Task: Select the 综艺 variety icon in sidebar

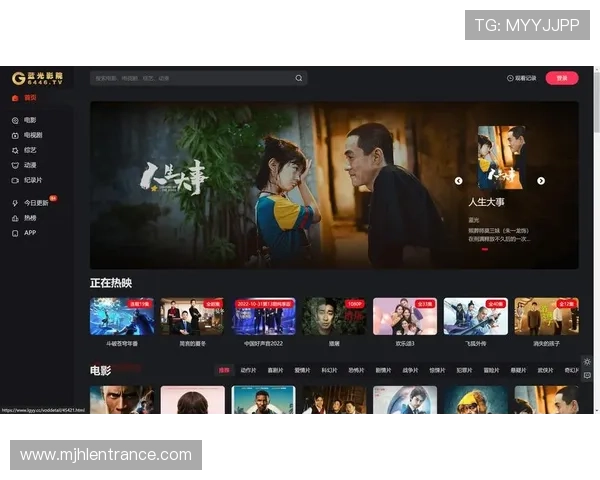Action: [x=15, y=150]
